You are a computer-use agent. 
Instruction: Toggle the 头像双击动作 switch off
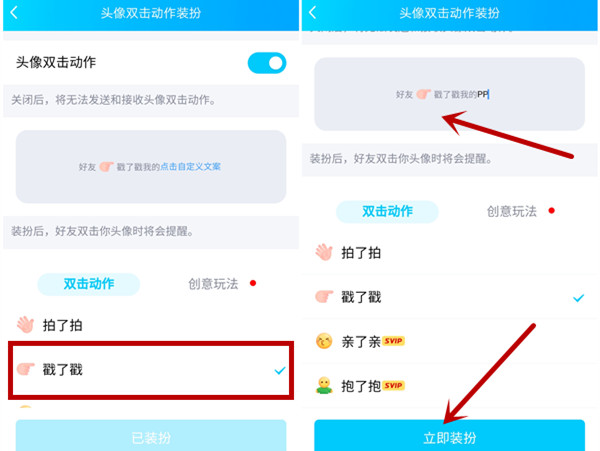(x=267, y=63)
